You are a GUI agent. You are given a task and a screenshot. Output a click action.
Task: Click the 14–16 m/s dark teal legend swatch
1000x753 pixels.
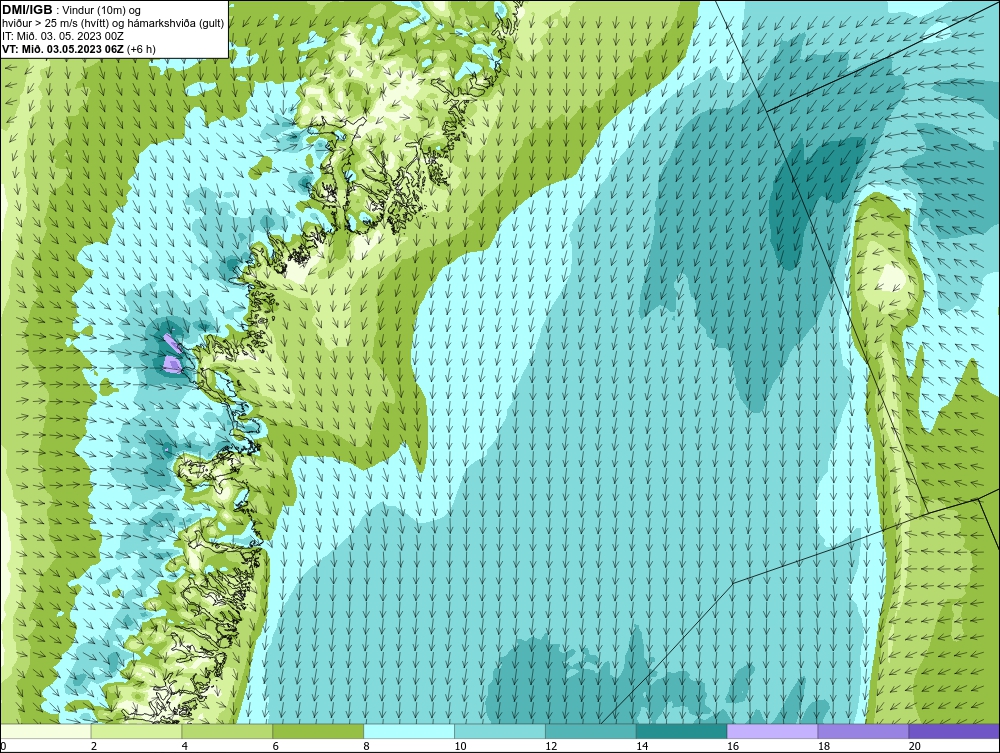[x=682, y=731]
